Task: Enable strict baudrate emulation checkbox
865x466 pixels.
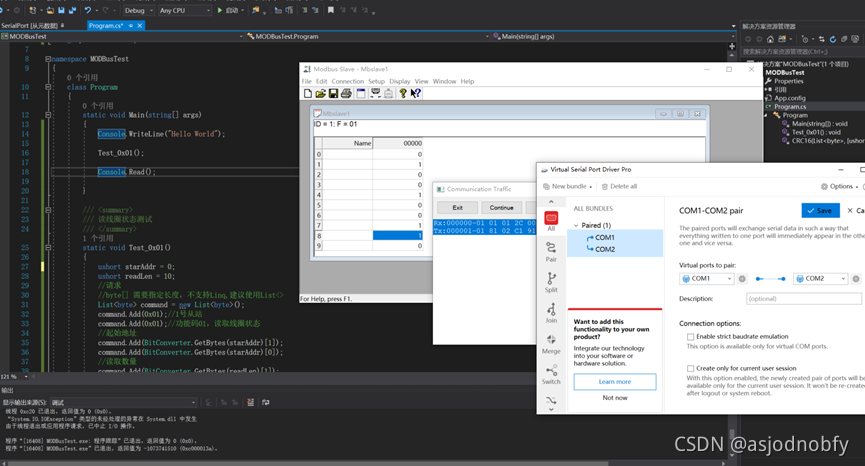Action: pos(691,337)
